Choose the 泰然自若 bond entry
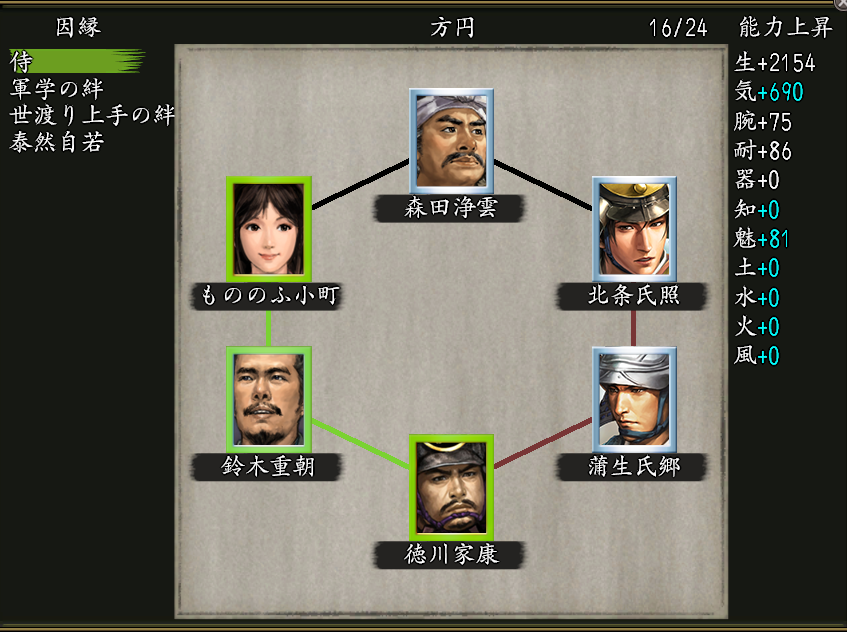 57,142
